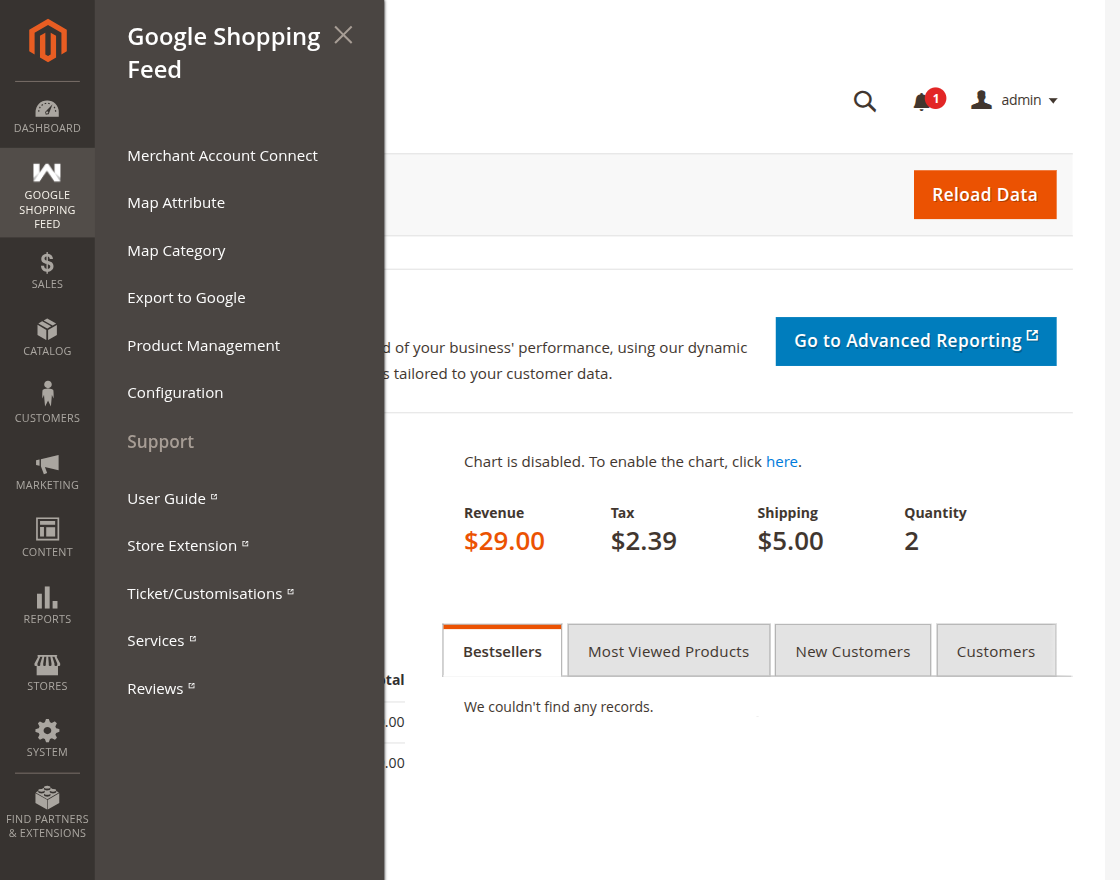Open the Customers person icon
Viewport: 1120px width, 880px height.
coord(47,394)
